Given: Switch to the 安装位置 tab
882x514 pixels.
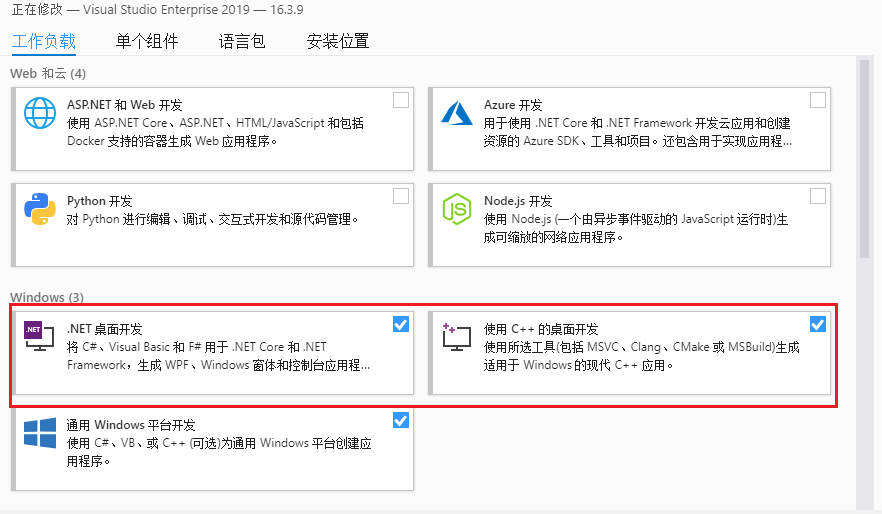Looking at the screenshot, I should pos(338,41).
